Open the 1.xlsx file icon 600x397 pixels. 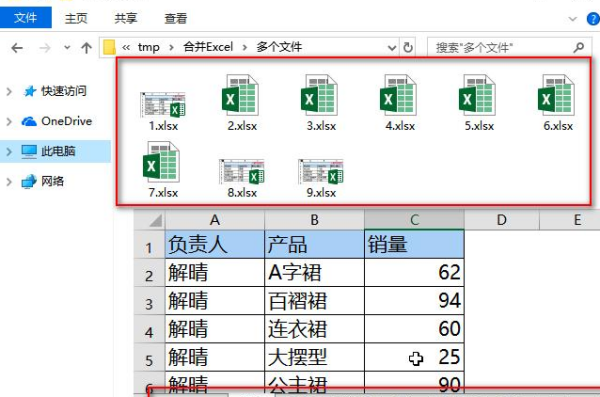(163, 105)
